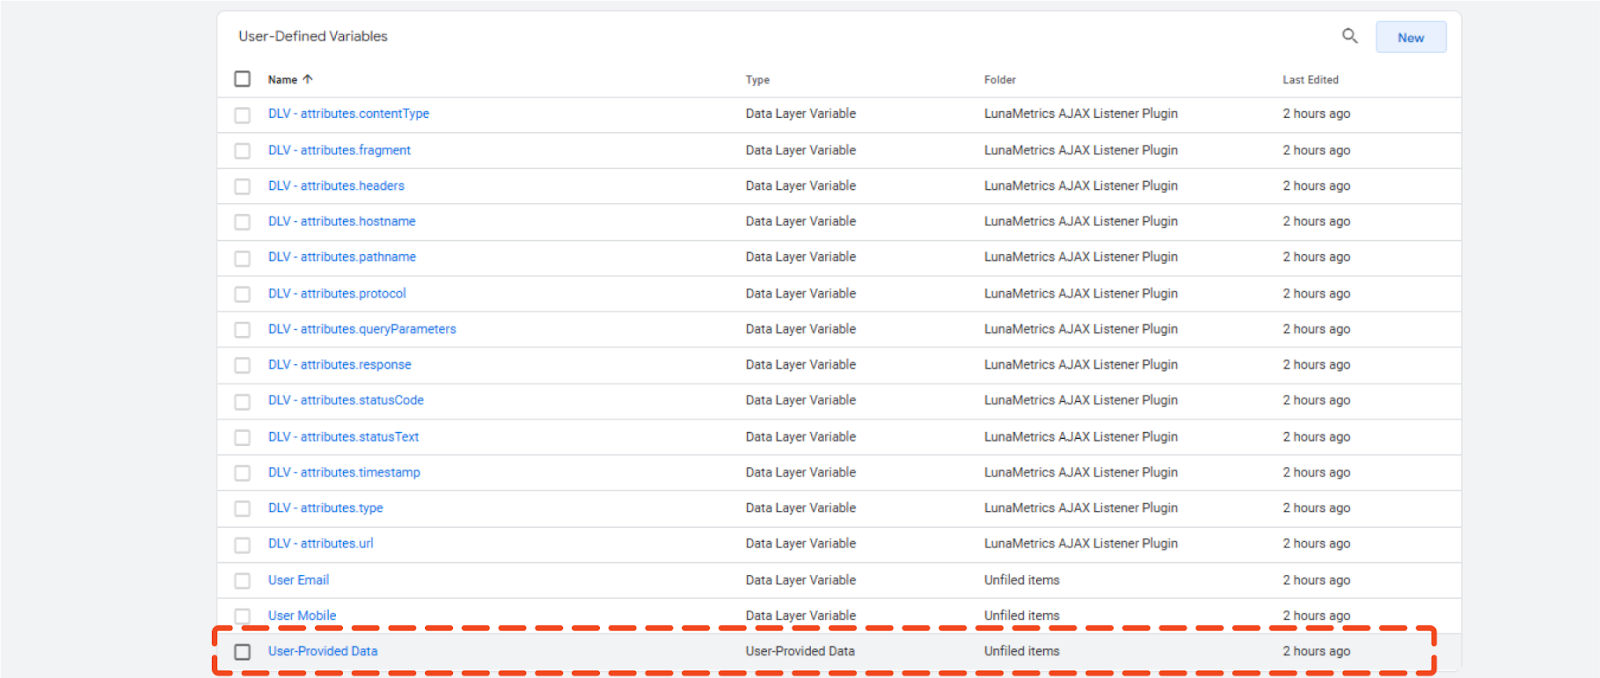
Task: Sort by the Name column header
Action: 283,80
